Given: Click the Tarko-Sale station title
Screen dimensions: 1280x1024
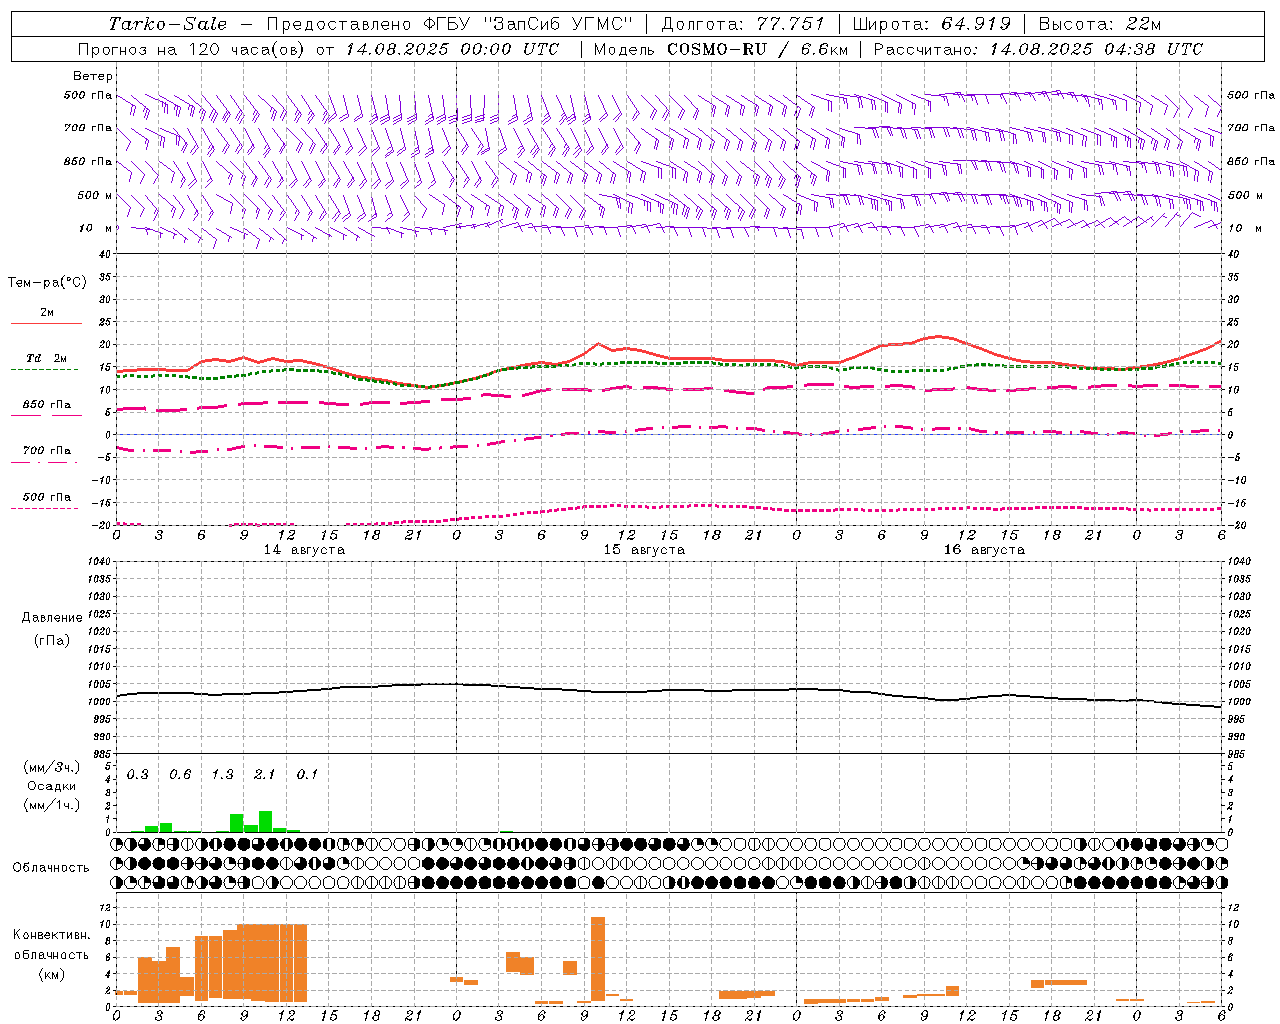Looking at the screenshot, I should 167,24.
